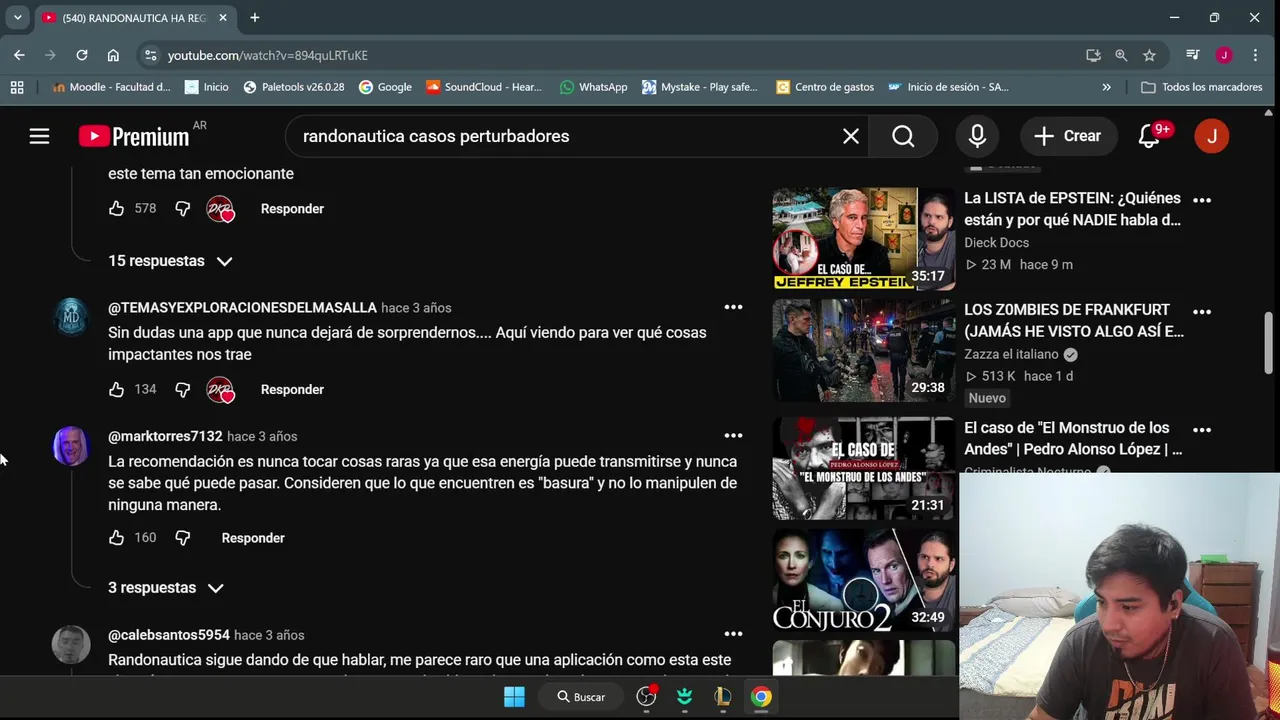Reply to the comment with 134 likes
1280x720 pixels.
coord(292,390)
